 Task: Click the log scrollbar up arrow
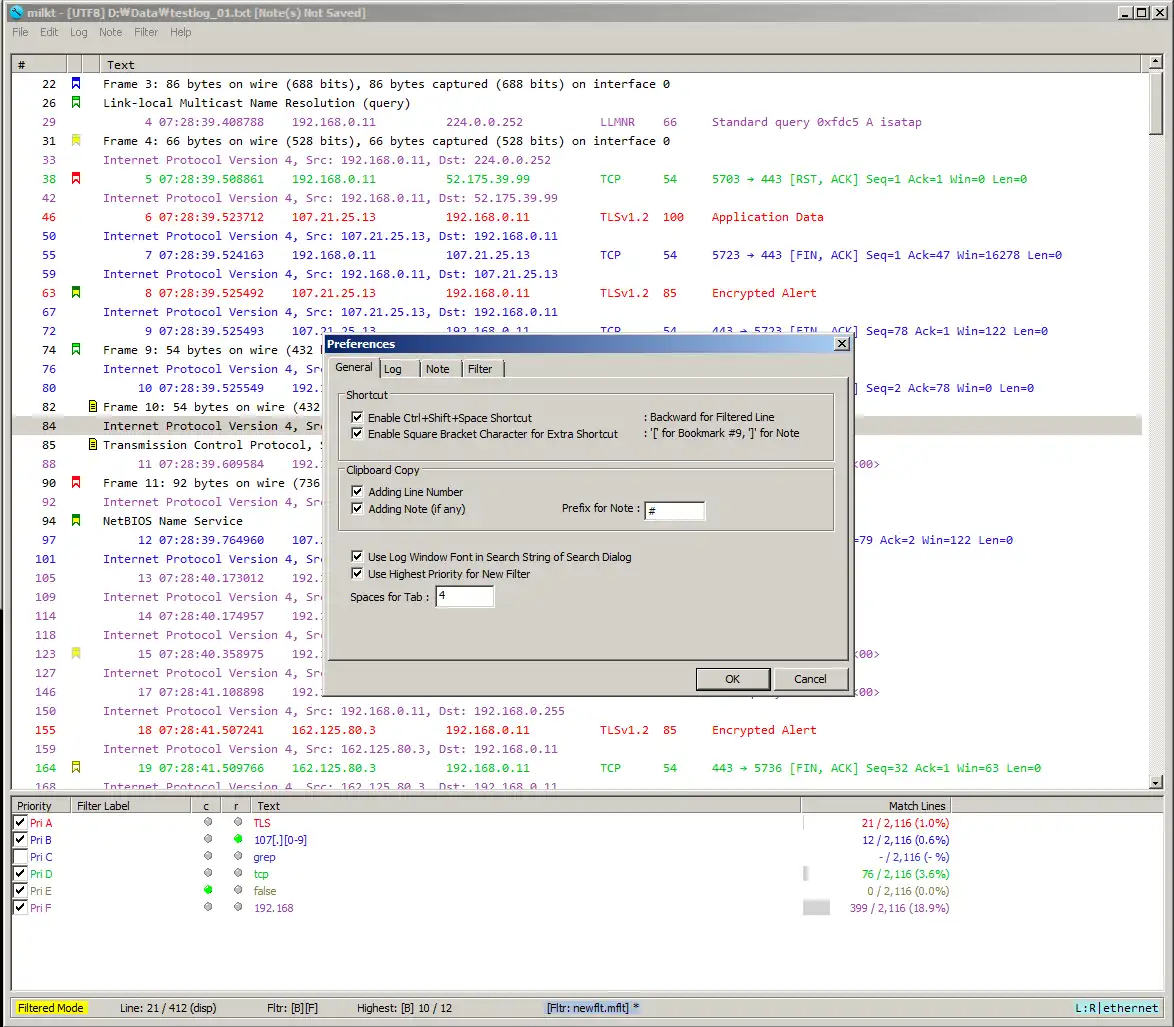click(1155, 61)
